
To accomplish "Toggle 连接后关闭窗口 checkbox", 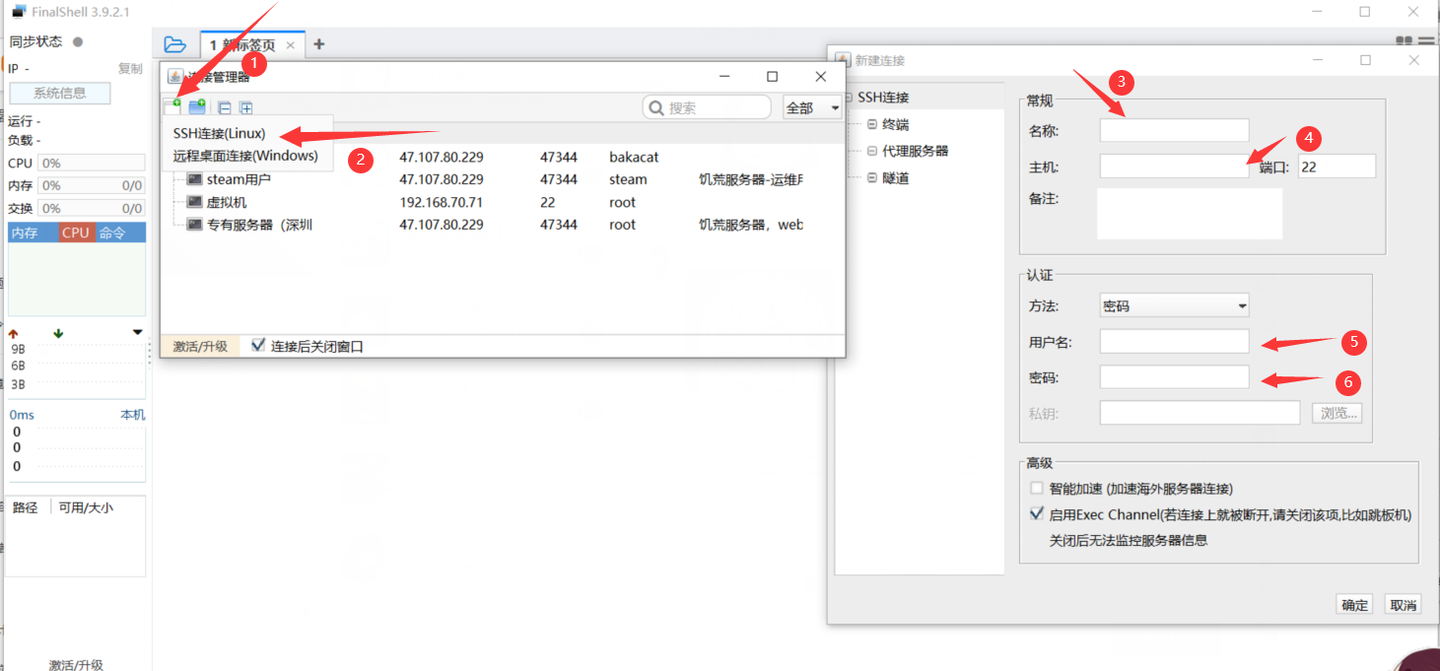I will tap(258, 345).
